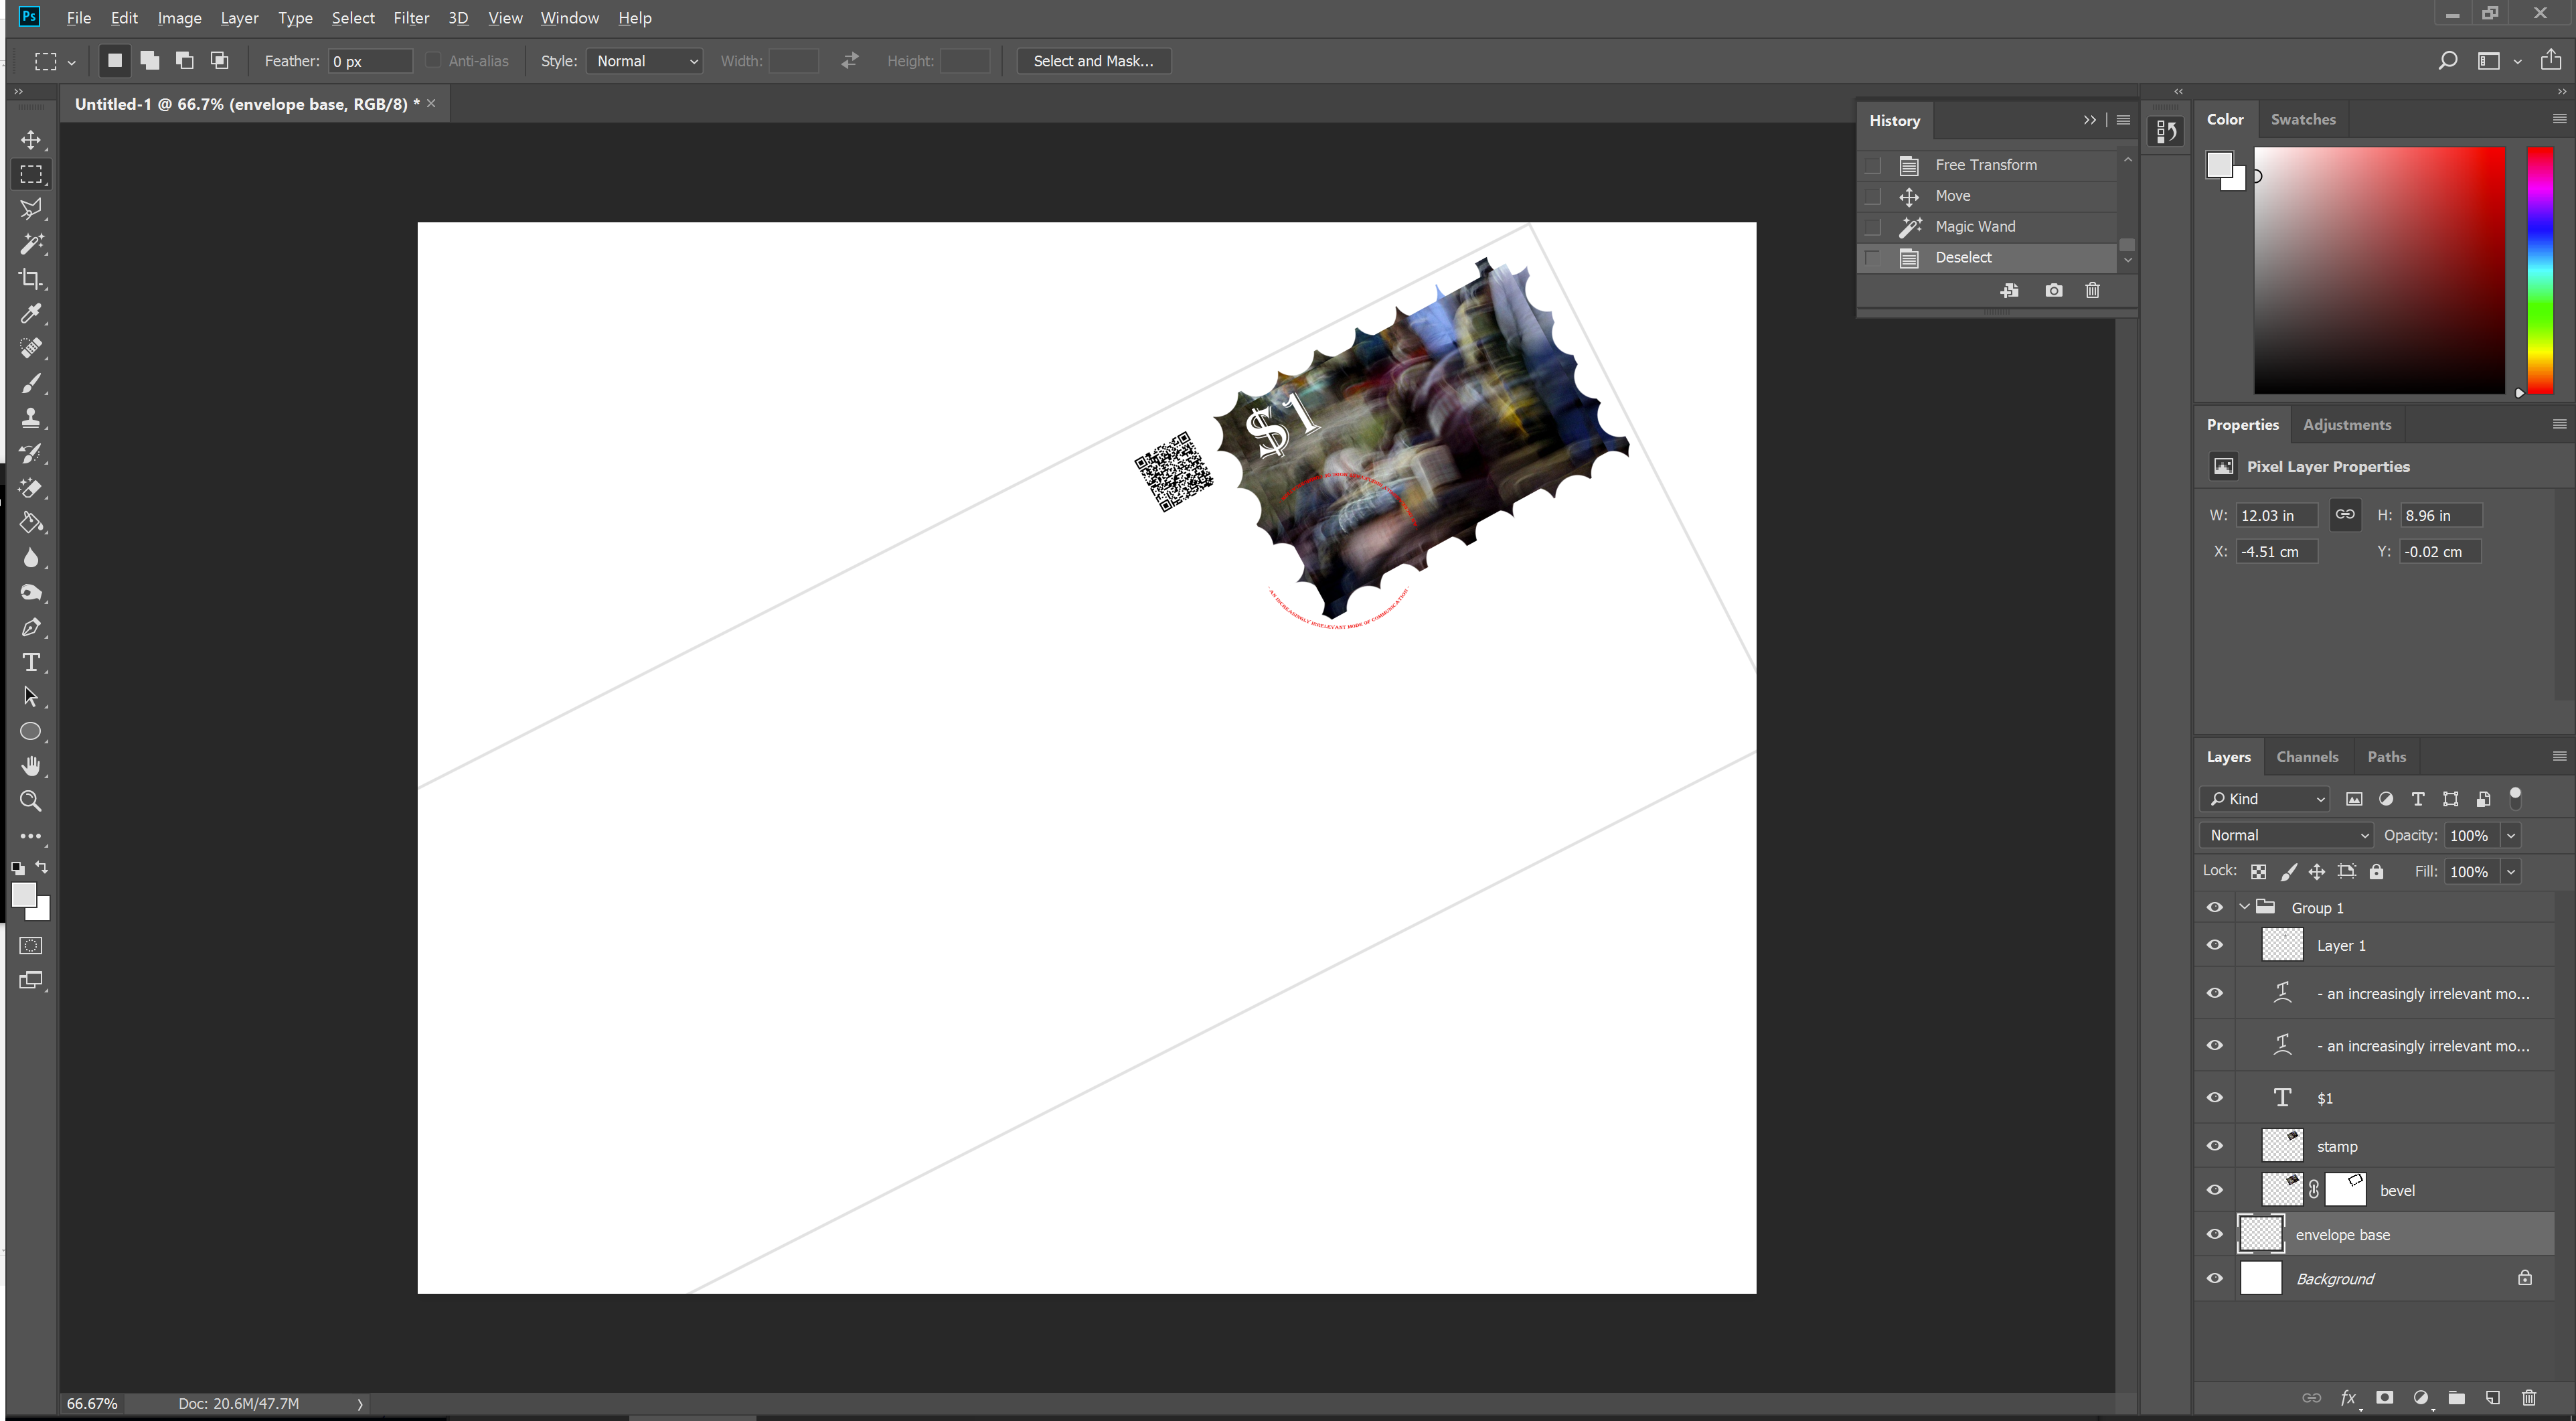
Task: Toggle visibility of the $1 text layer
Action: pyautogui.click(x=2215, y=1098)
